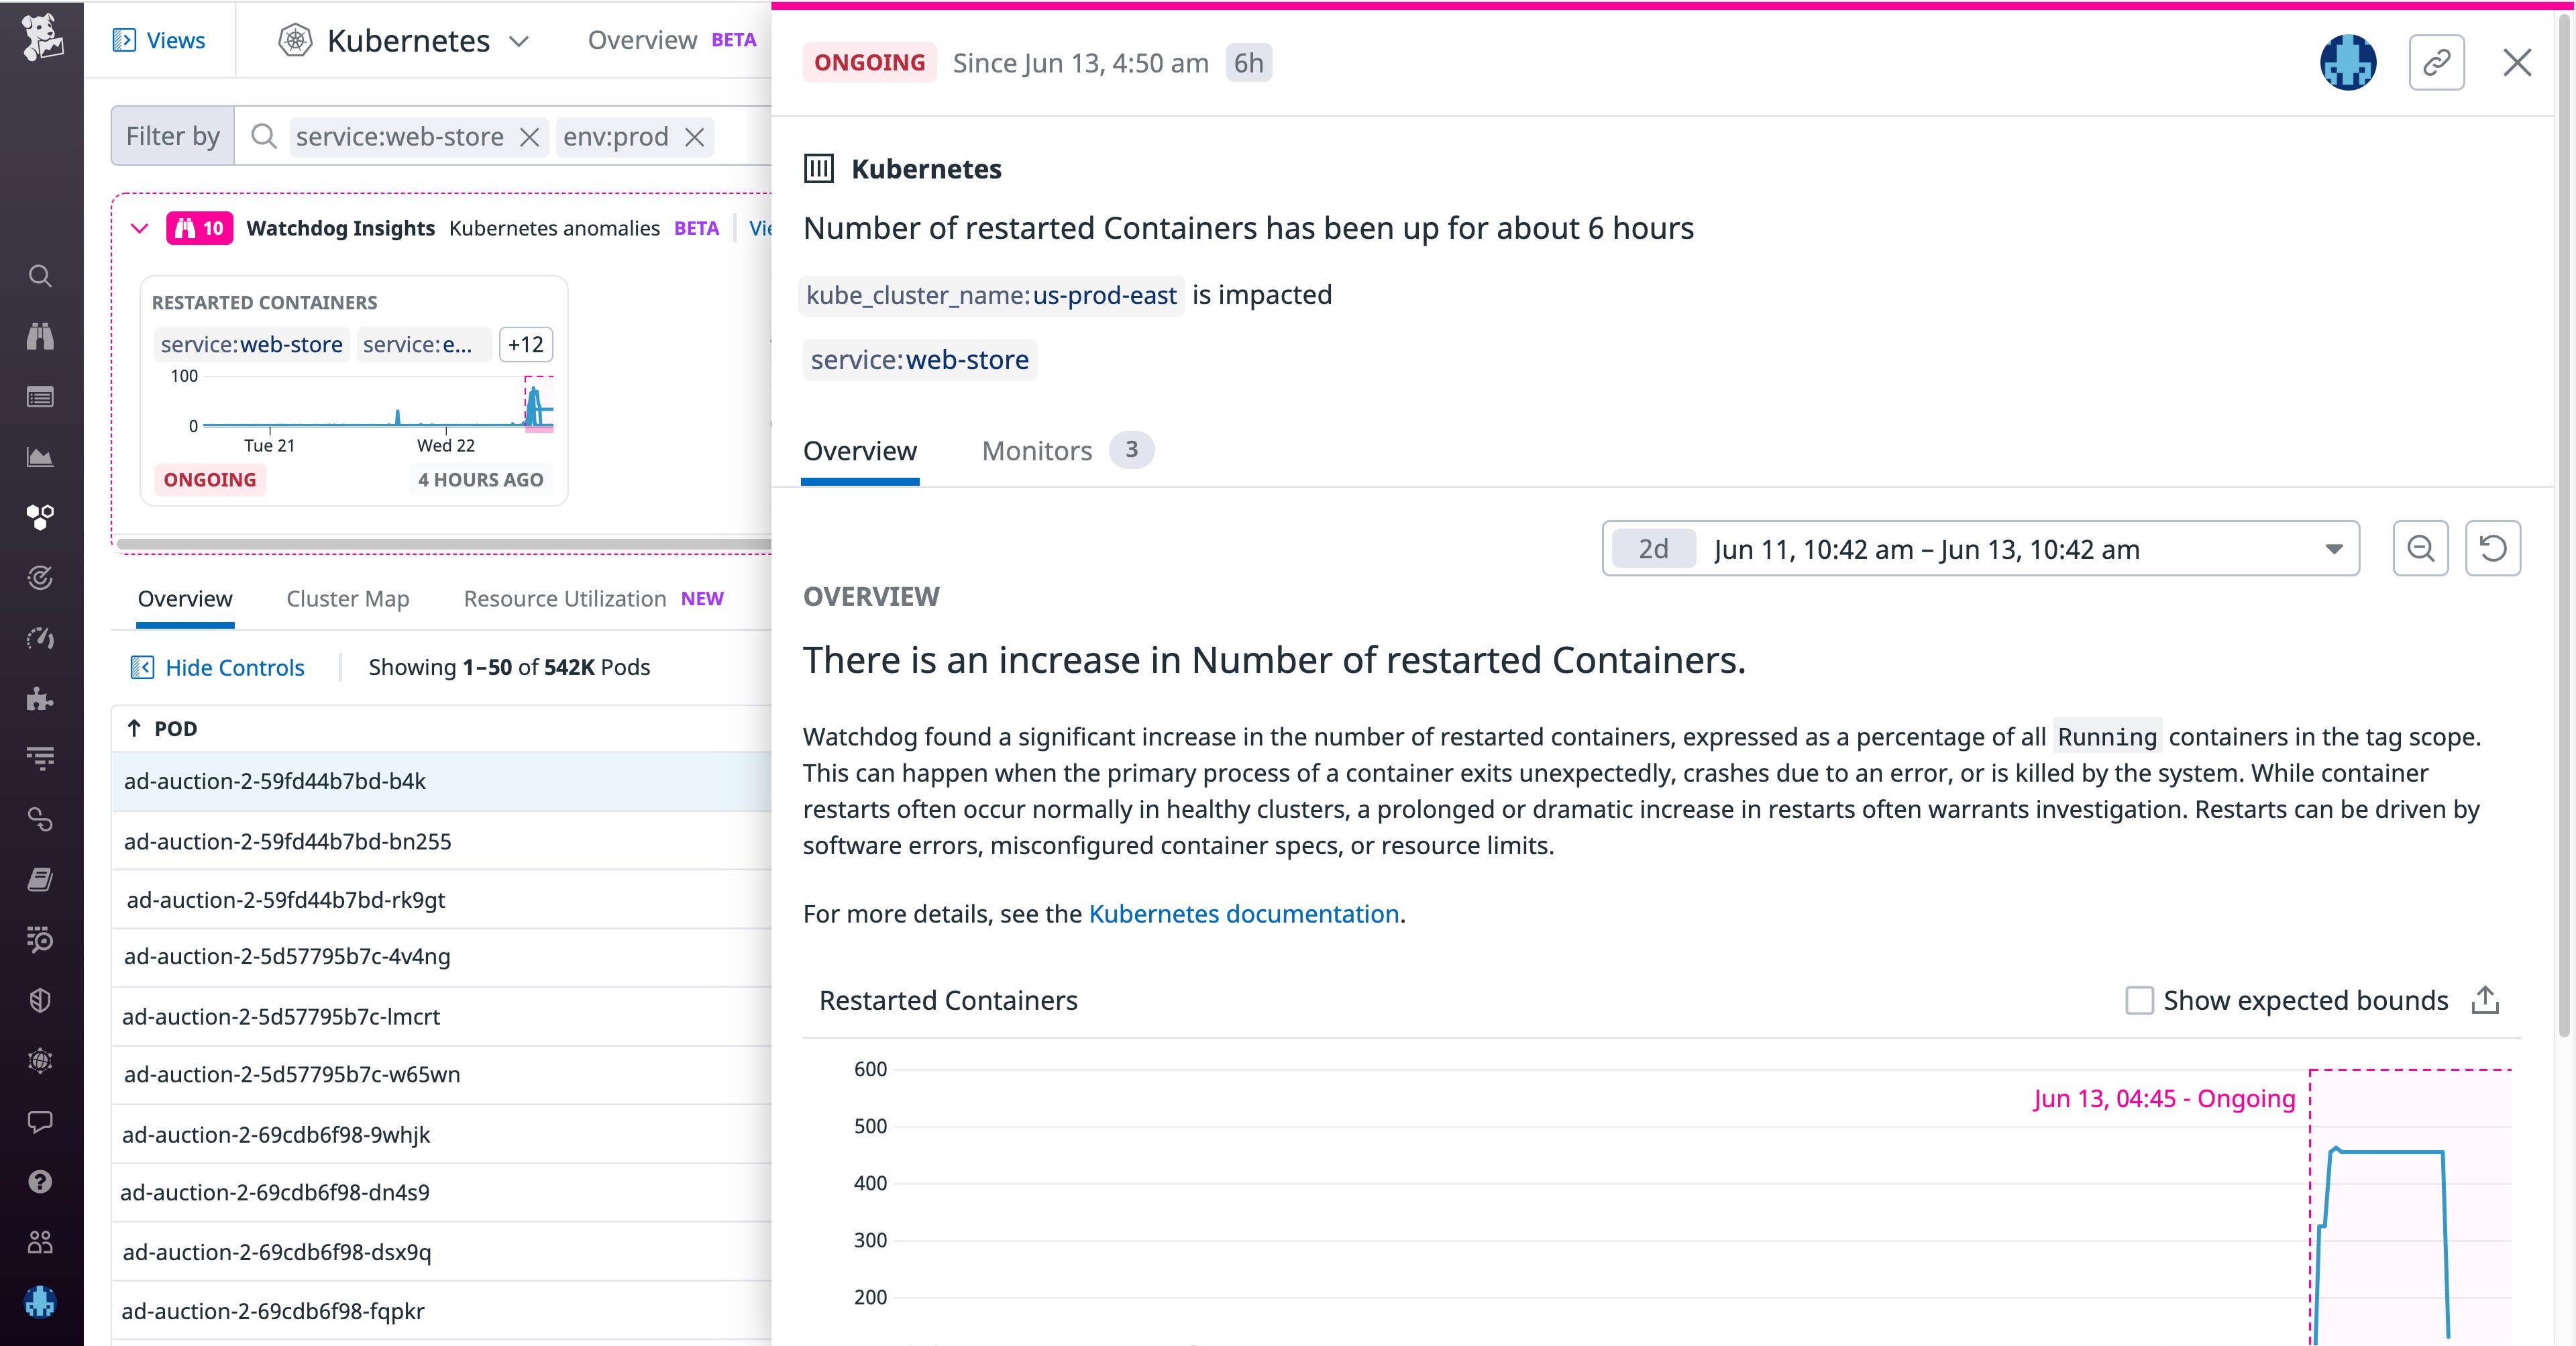This screenshot has width=2576, height=1346.
Task: Enable the Show expected bounds checkbox
Action: [x=2139, y=999]
